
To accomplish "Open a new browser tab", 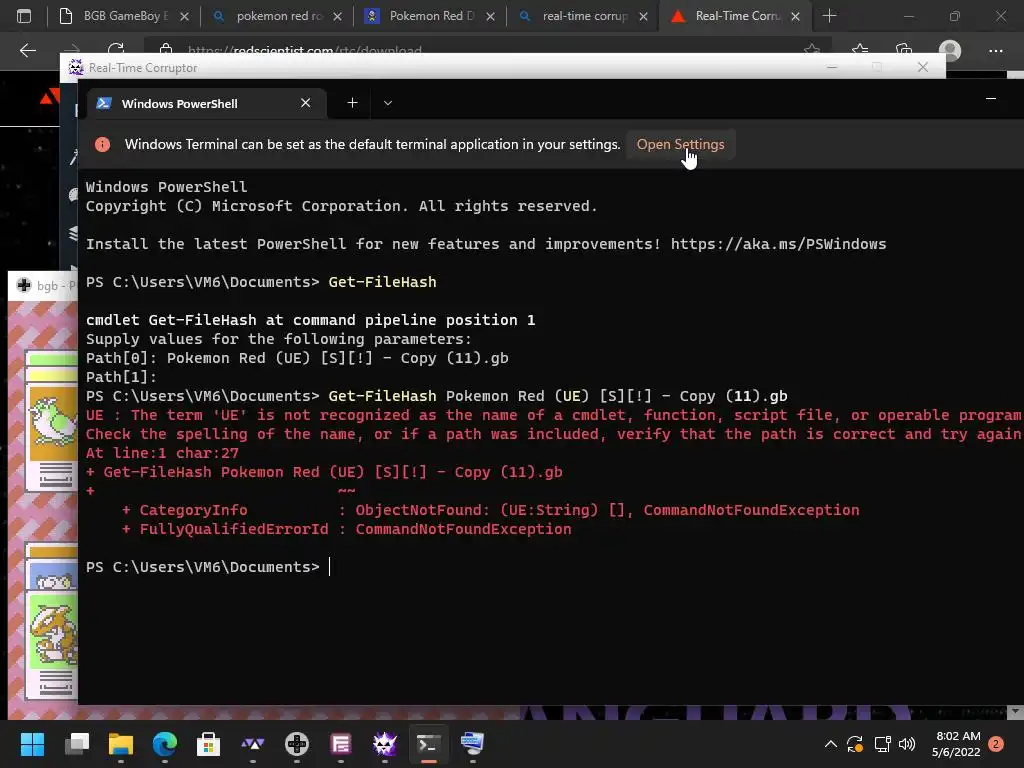I will tap(829, 16).
